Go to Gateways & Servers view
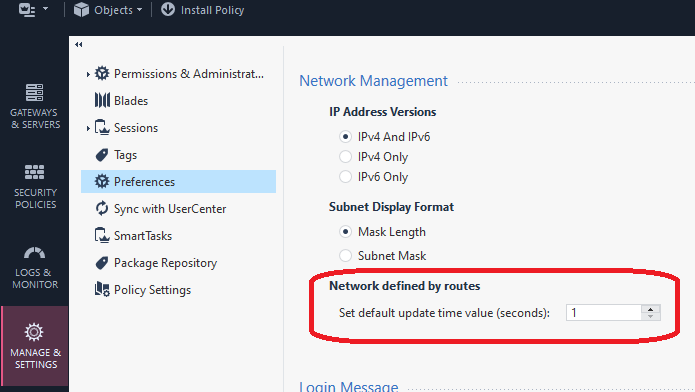The image size is (695, 392). point(35,106)
